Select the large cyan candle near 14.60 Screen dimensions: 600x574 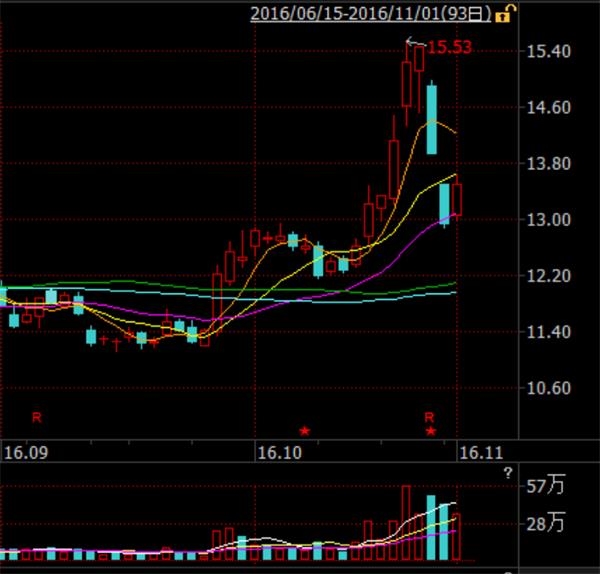pos(432,119)
